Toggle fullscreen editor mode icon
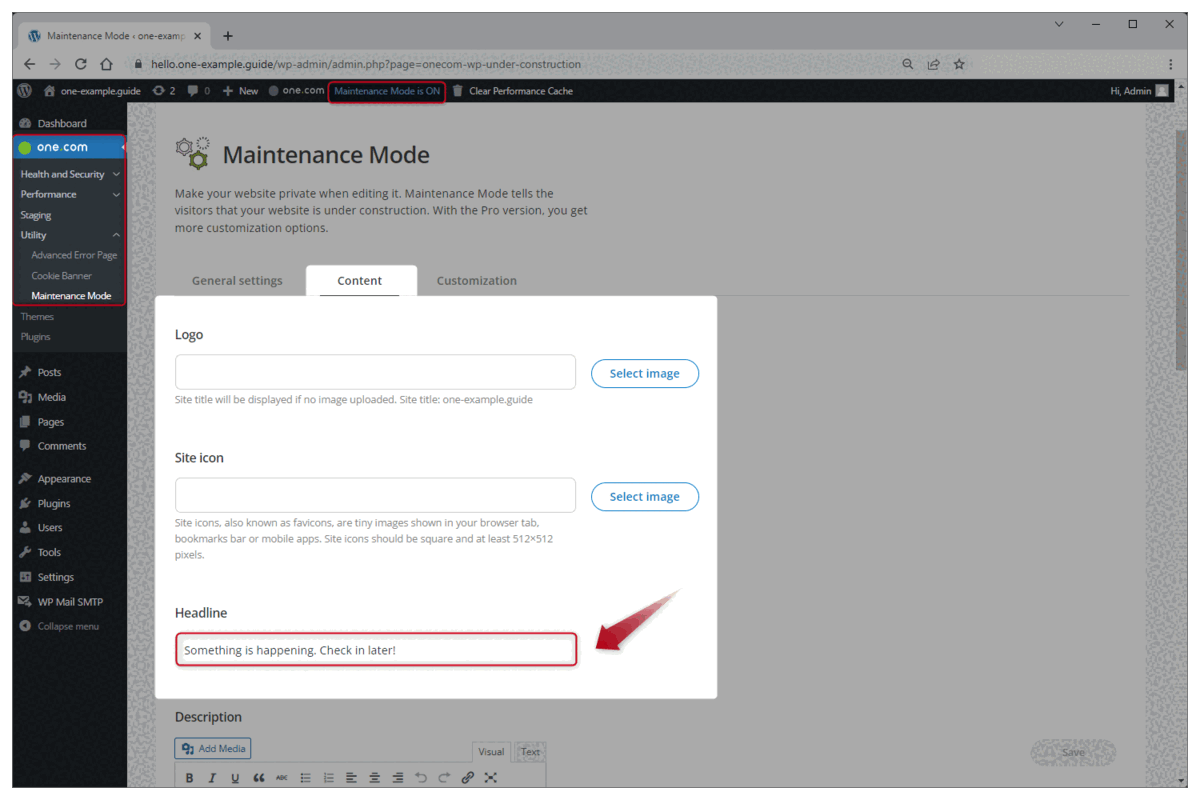The image size is (1200, 800). coord(491,778)
